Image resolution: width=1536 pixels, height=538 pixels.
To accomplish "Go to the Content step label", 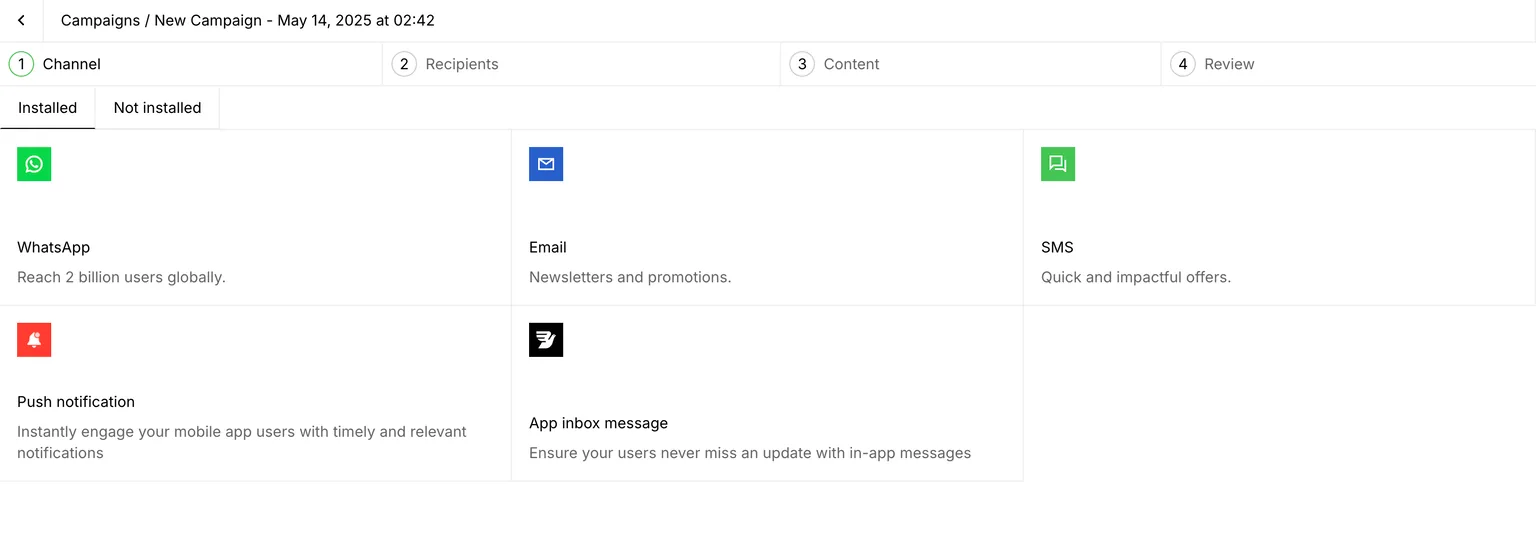I will 851,64.
